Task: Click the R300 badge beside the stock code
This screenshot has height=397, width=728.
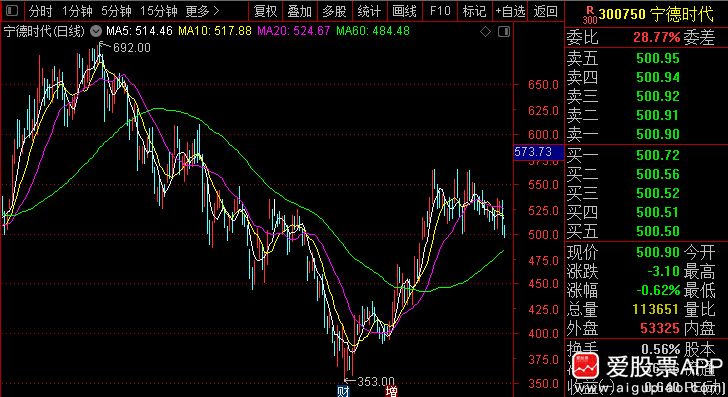Action: (x=589, y=14)
